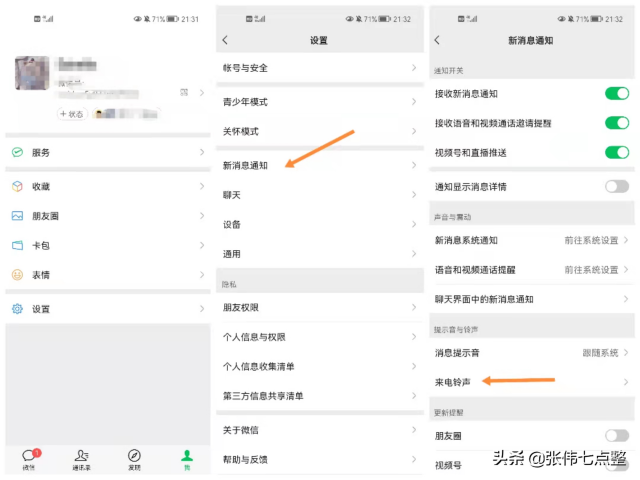Open the profile avatar picture
Viewport: 640px width, 480px height.
coord(32,73)
